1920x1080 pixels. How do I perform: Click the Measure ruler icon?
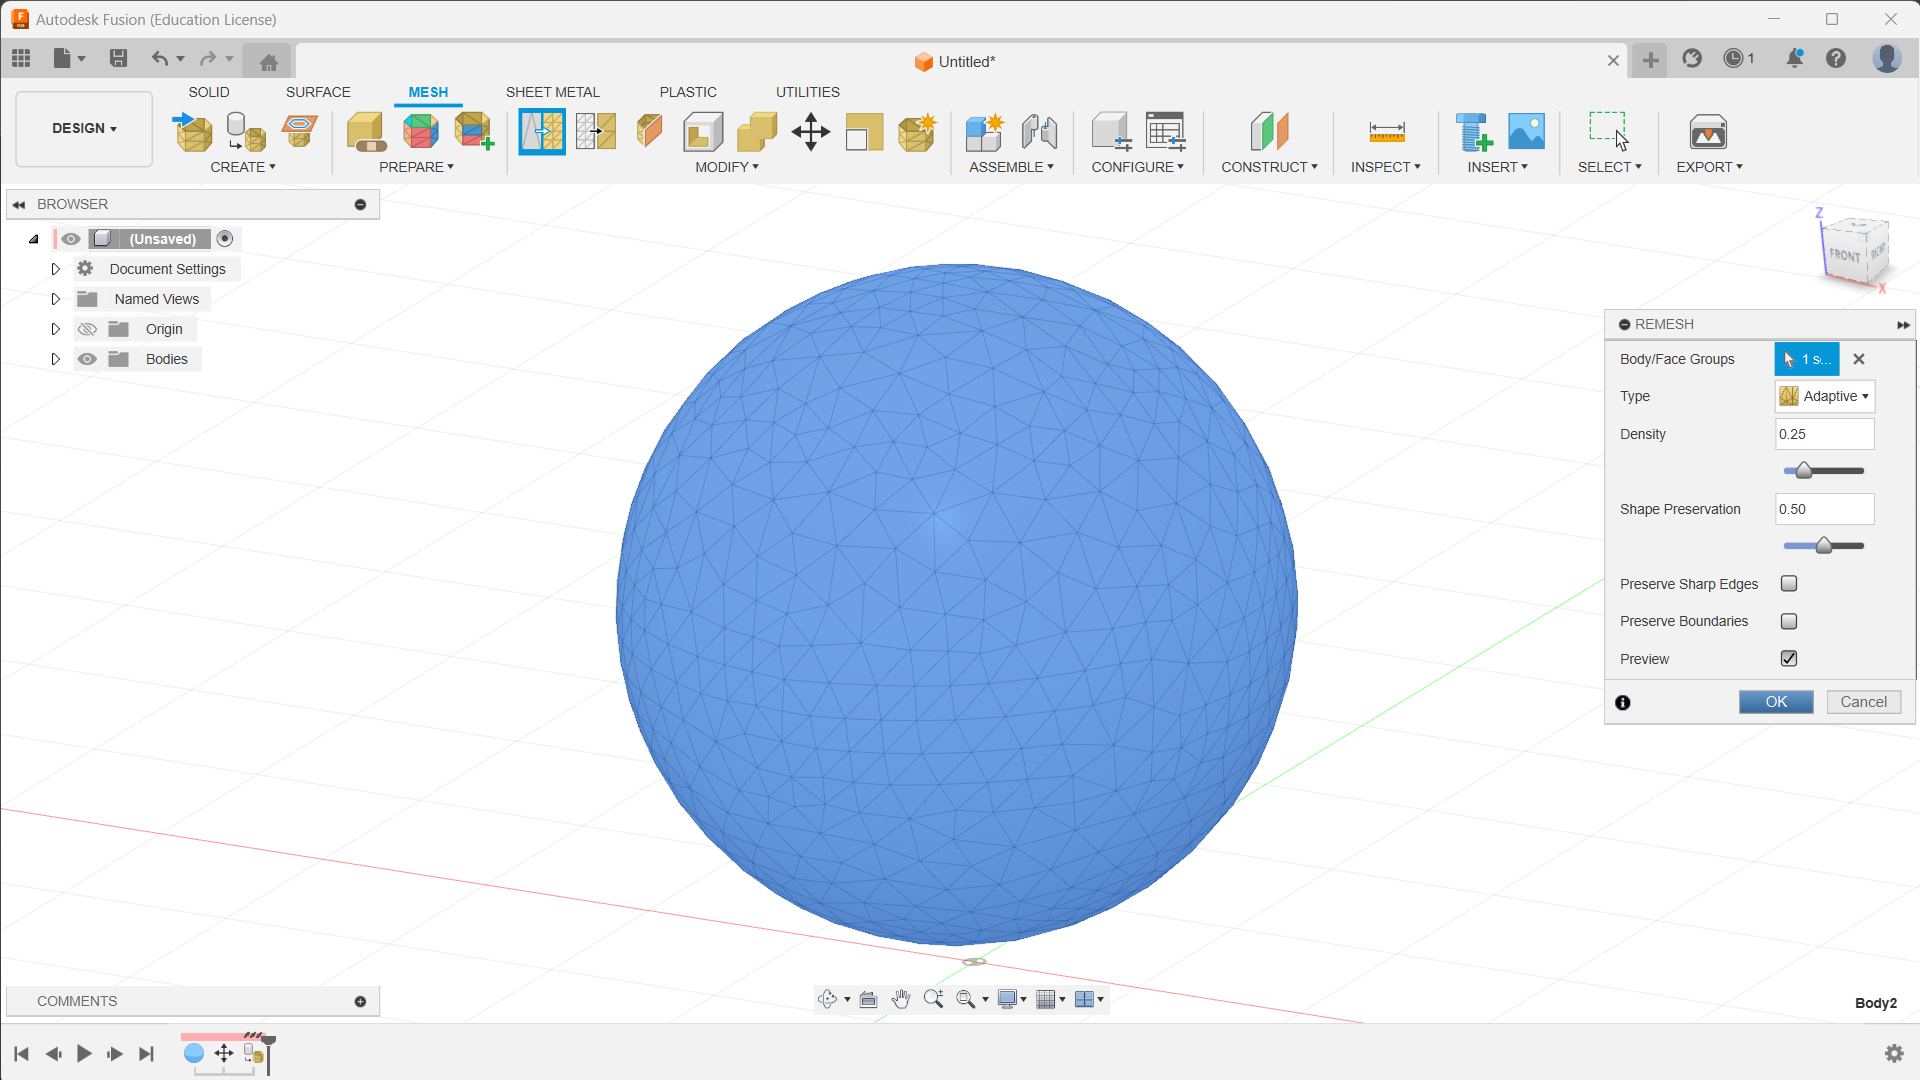point(1386,132)
